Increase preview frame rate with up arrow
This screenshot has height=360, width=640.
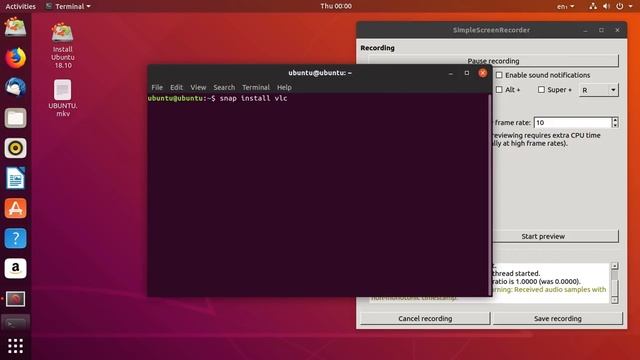(x=615, y=120)
